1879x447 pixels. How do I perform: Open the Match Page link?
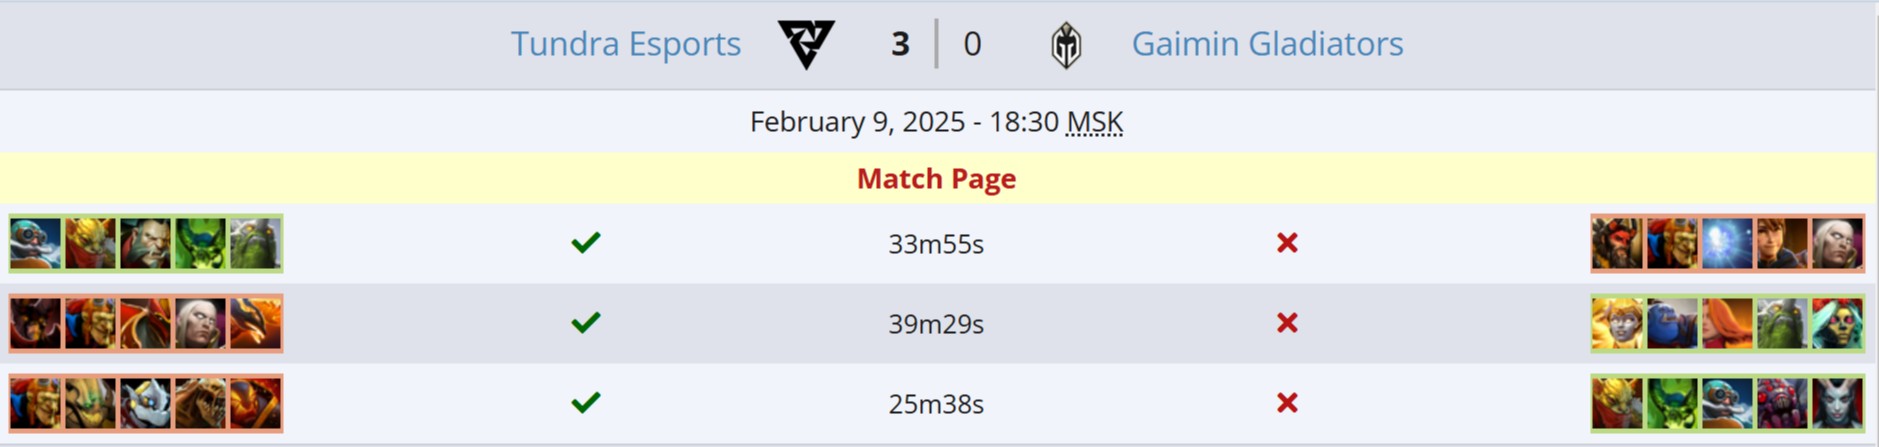pyautogui.click(x=936, y=178)
